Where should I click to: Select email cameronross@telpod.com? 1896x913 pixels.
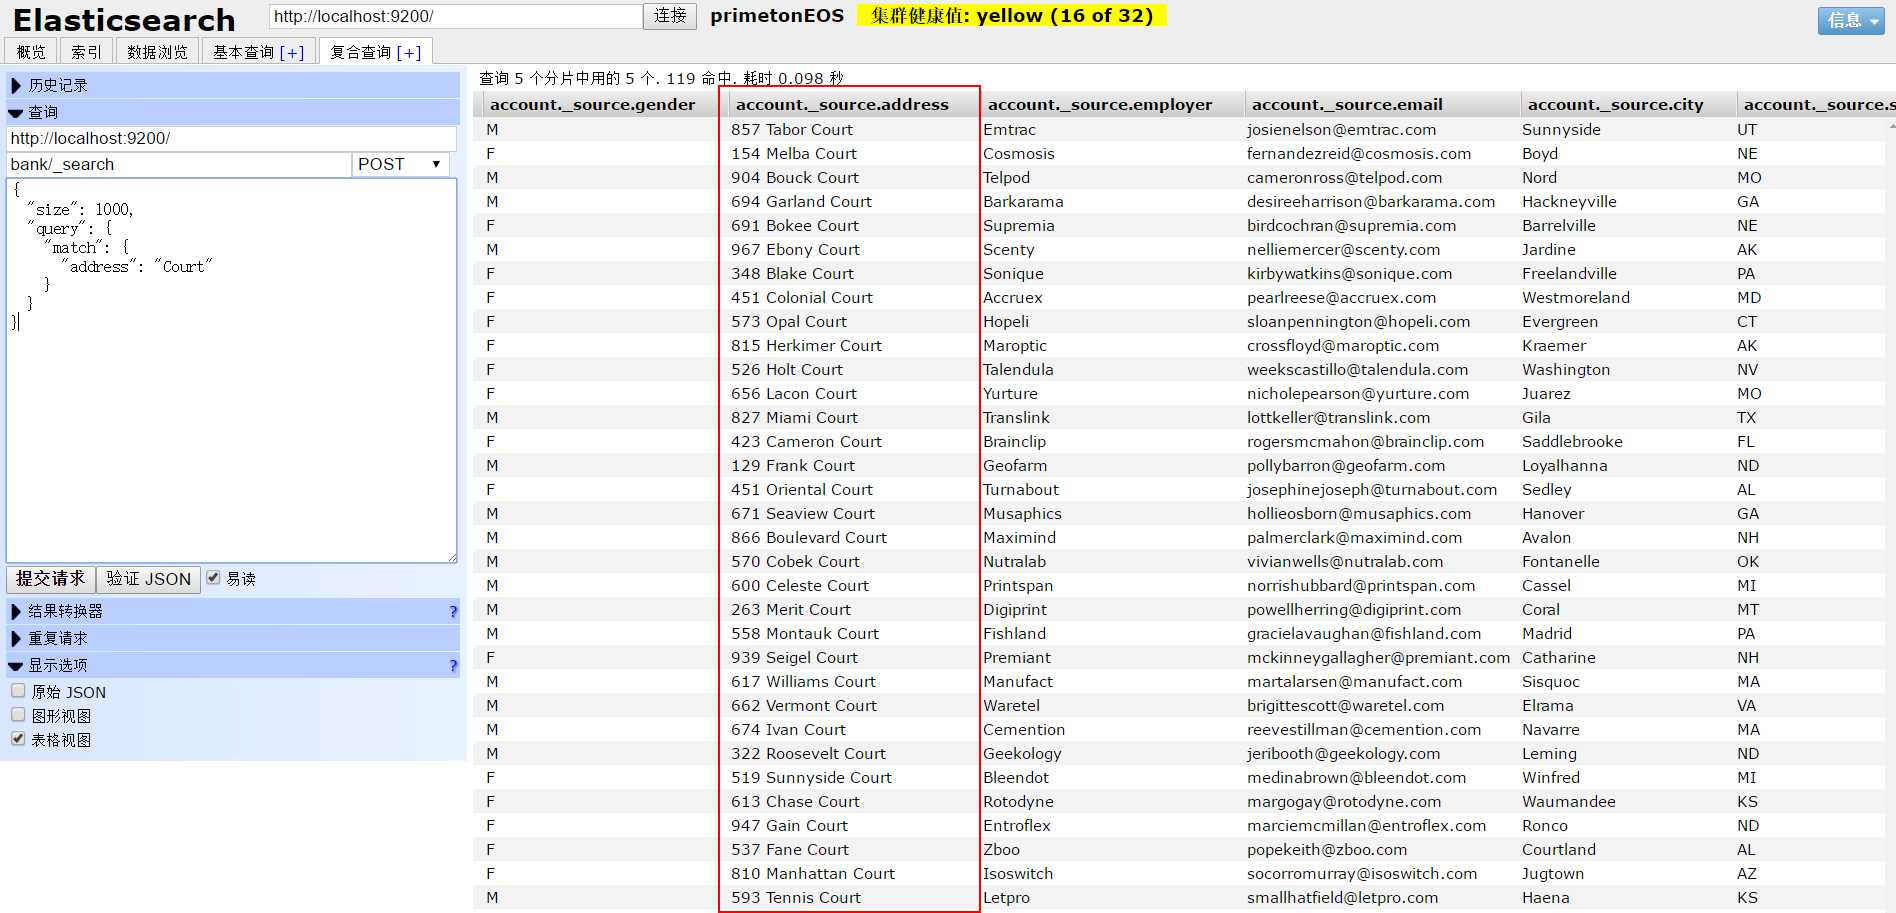point(1344,178)
